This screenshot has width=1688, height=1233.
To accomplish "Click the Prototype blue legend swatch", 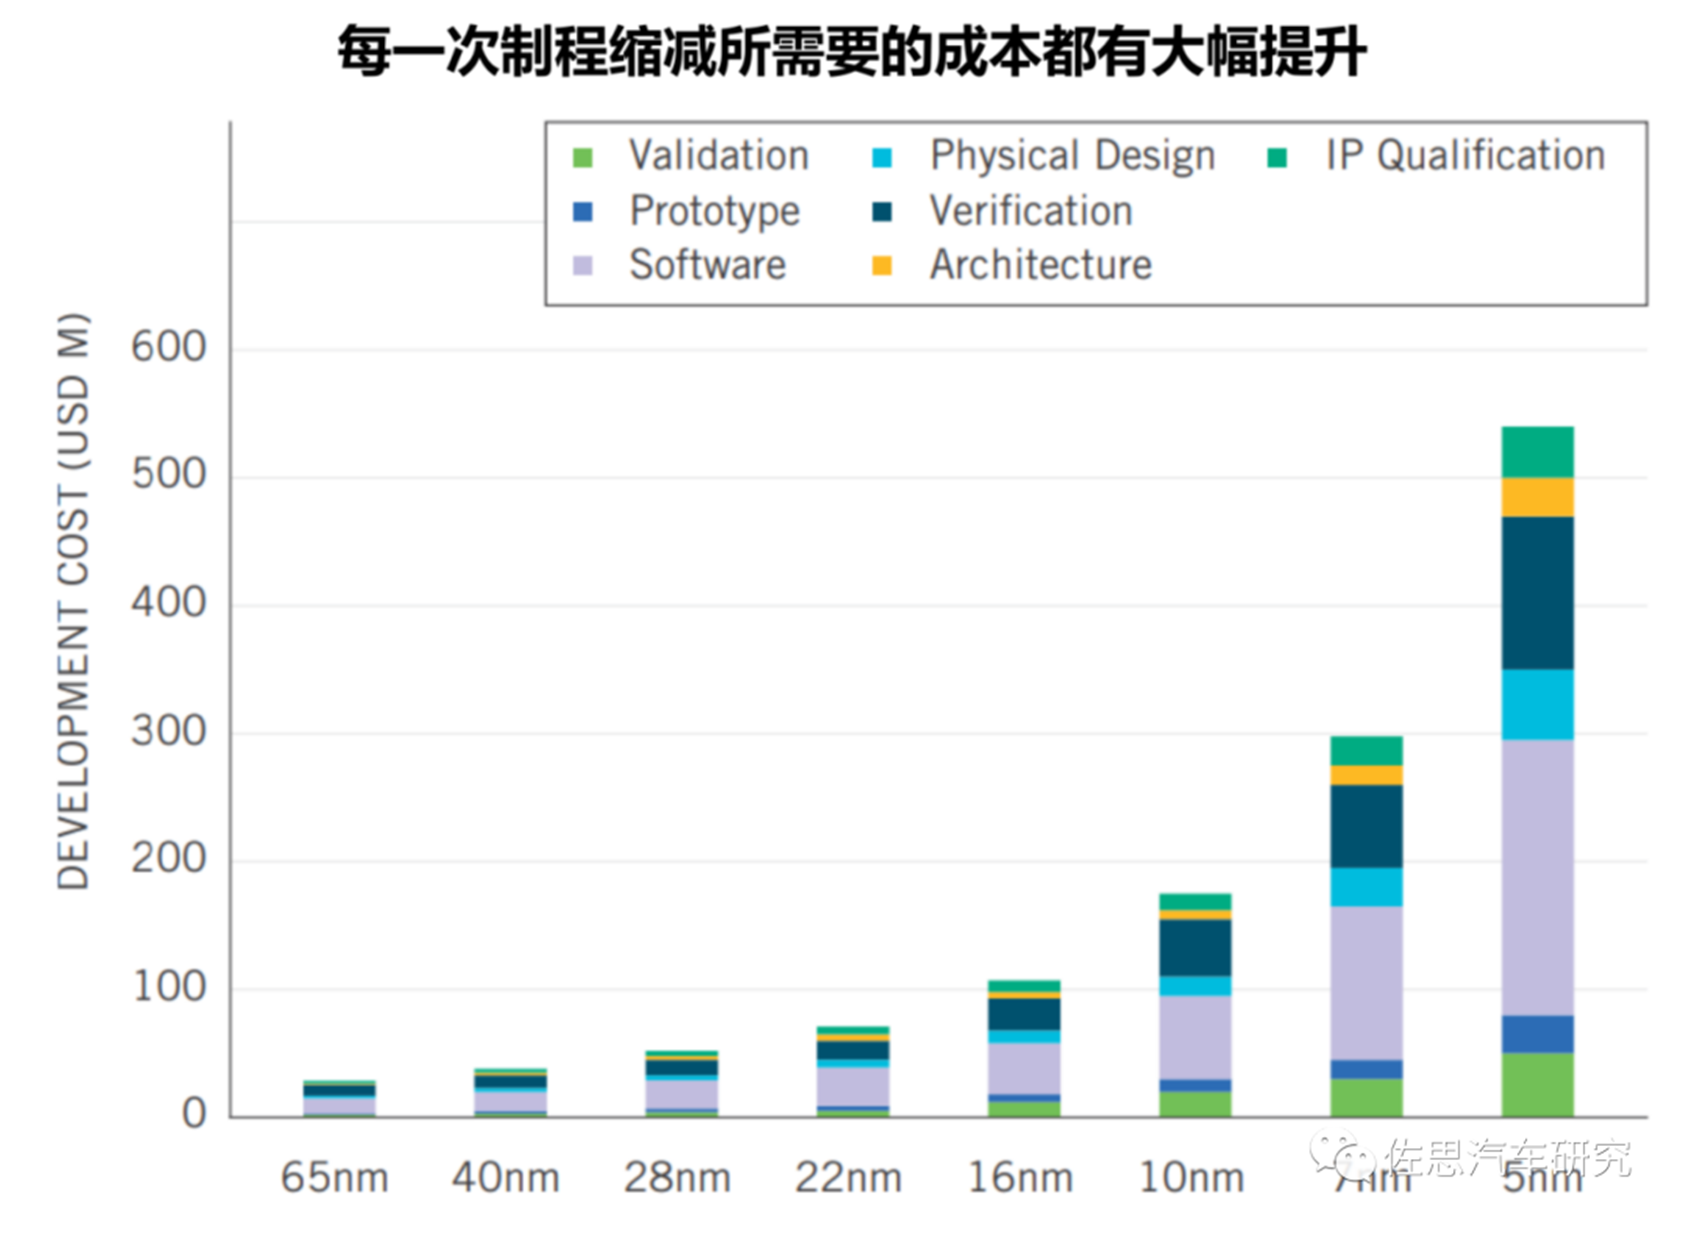I will (583, 212).
